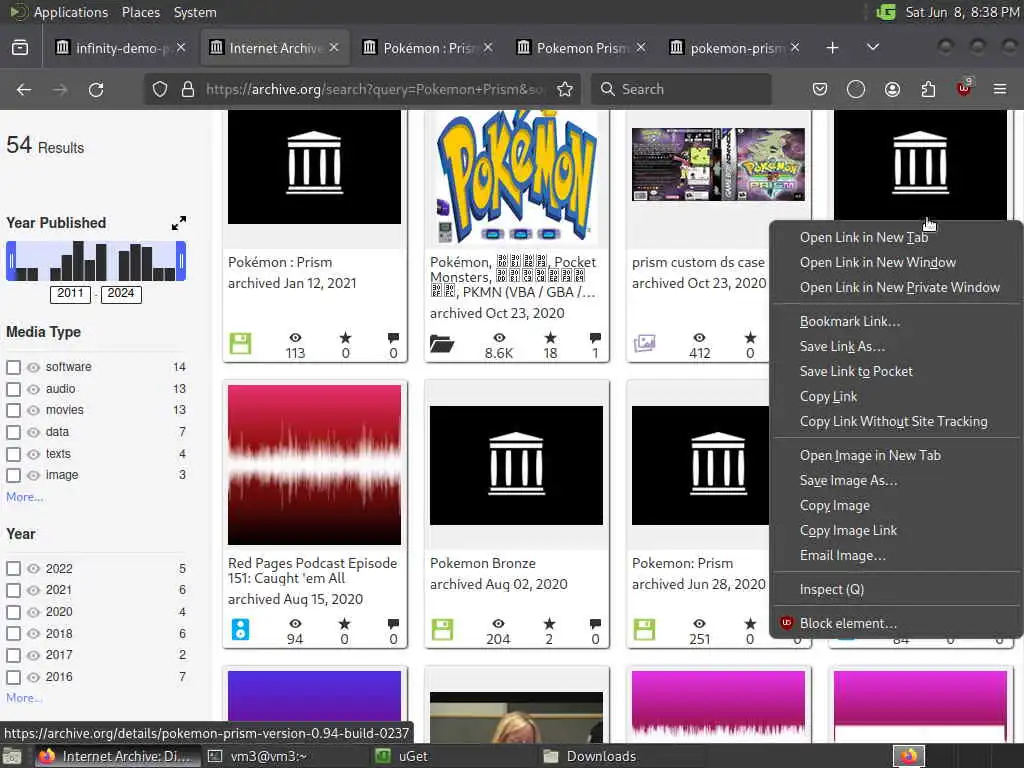Open the Extensions puzzle icon
Viewport: 1024px width, 768px height.
tap(928, 89)
